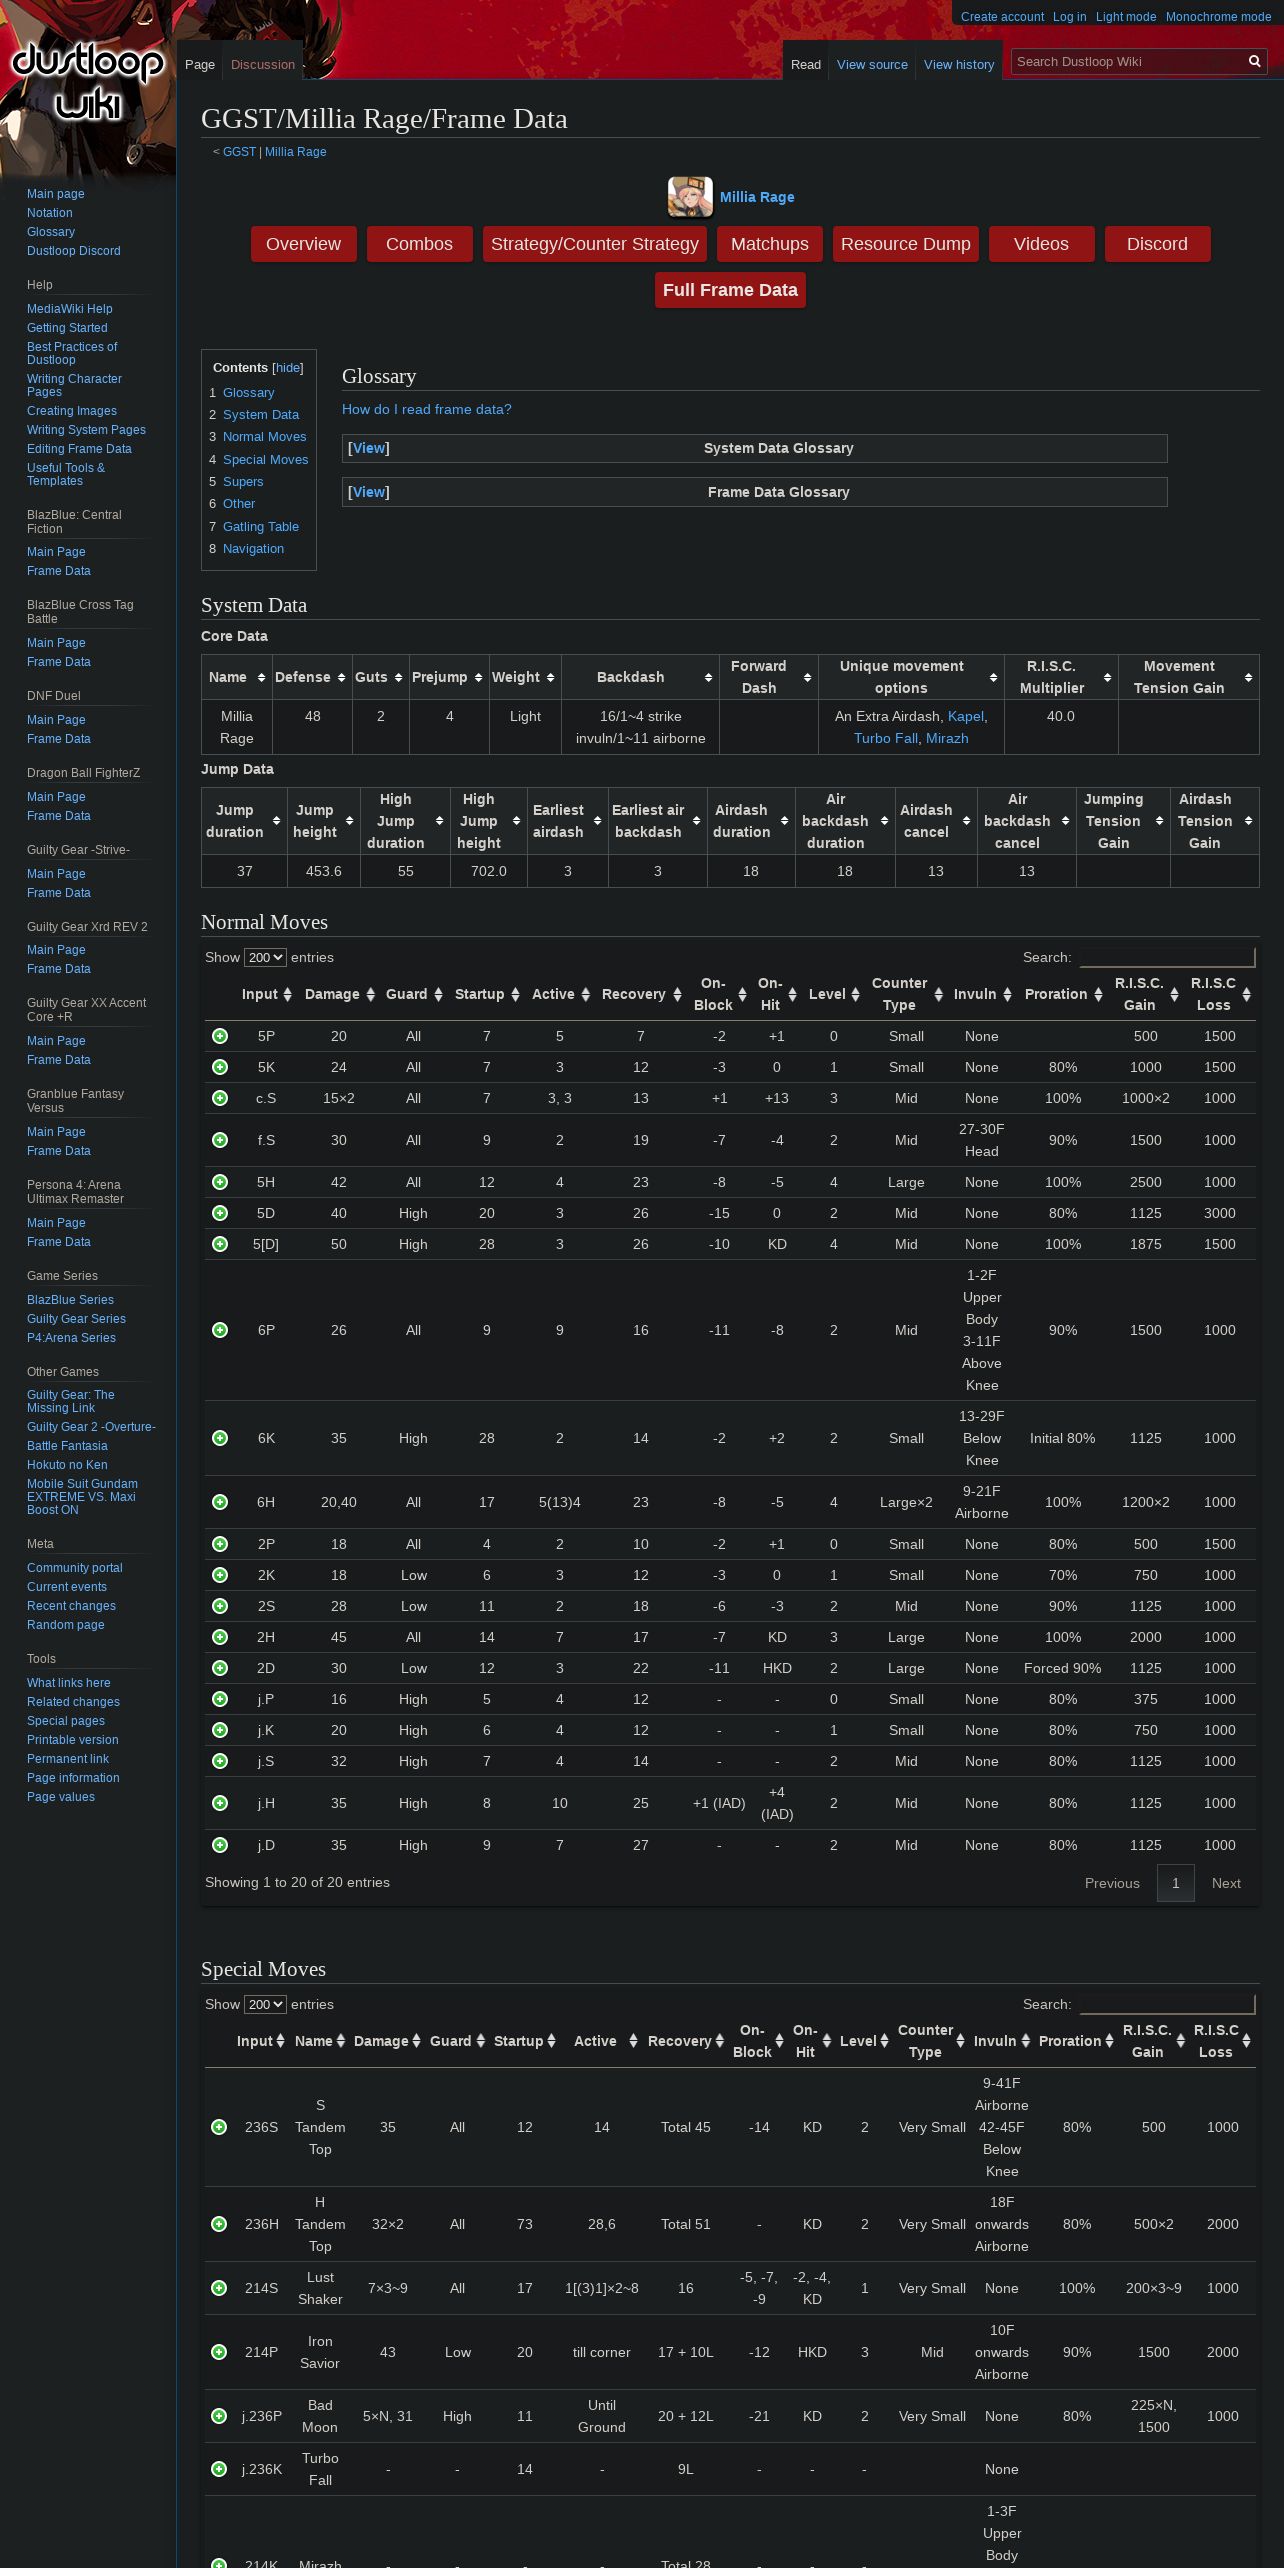Open the View history tab
The height and width of the screenshot is (2568, 1284).
click(x=959, y=64)
